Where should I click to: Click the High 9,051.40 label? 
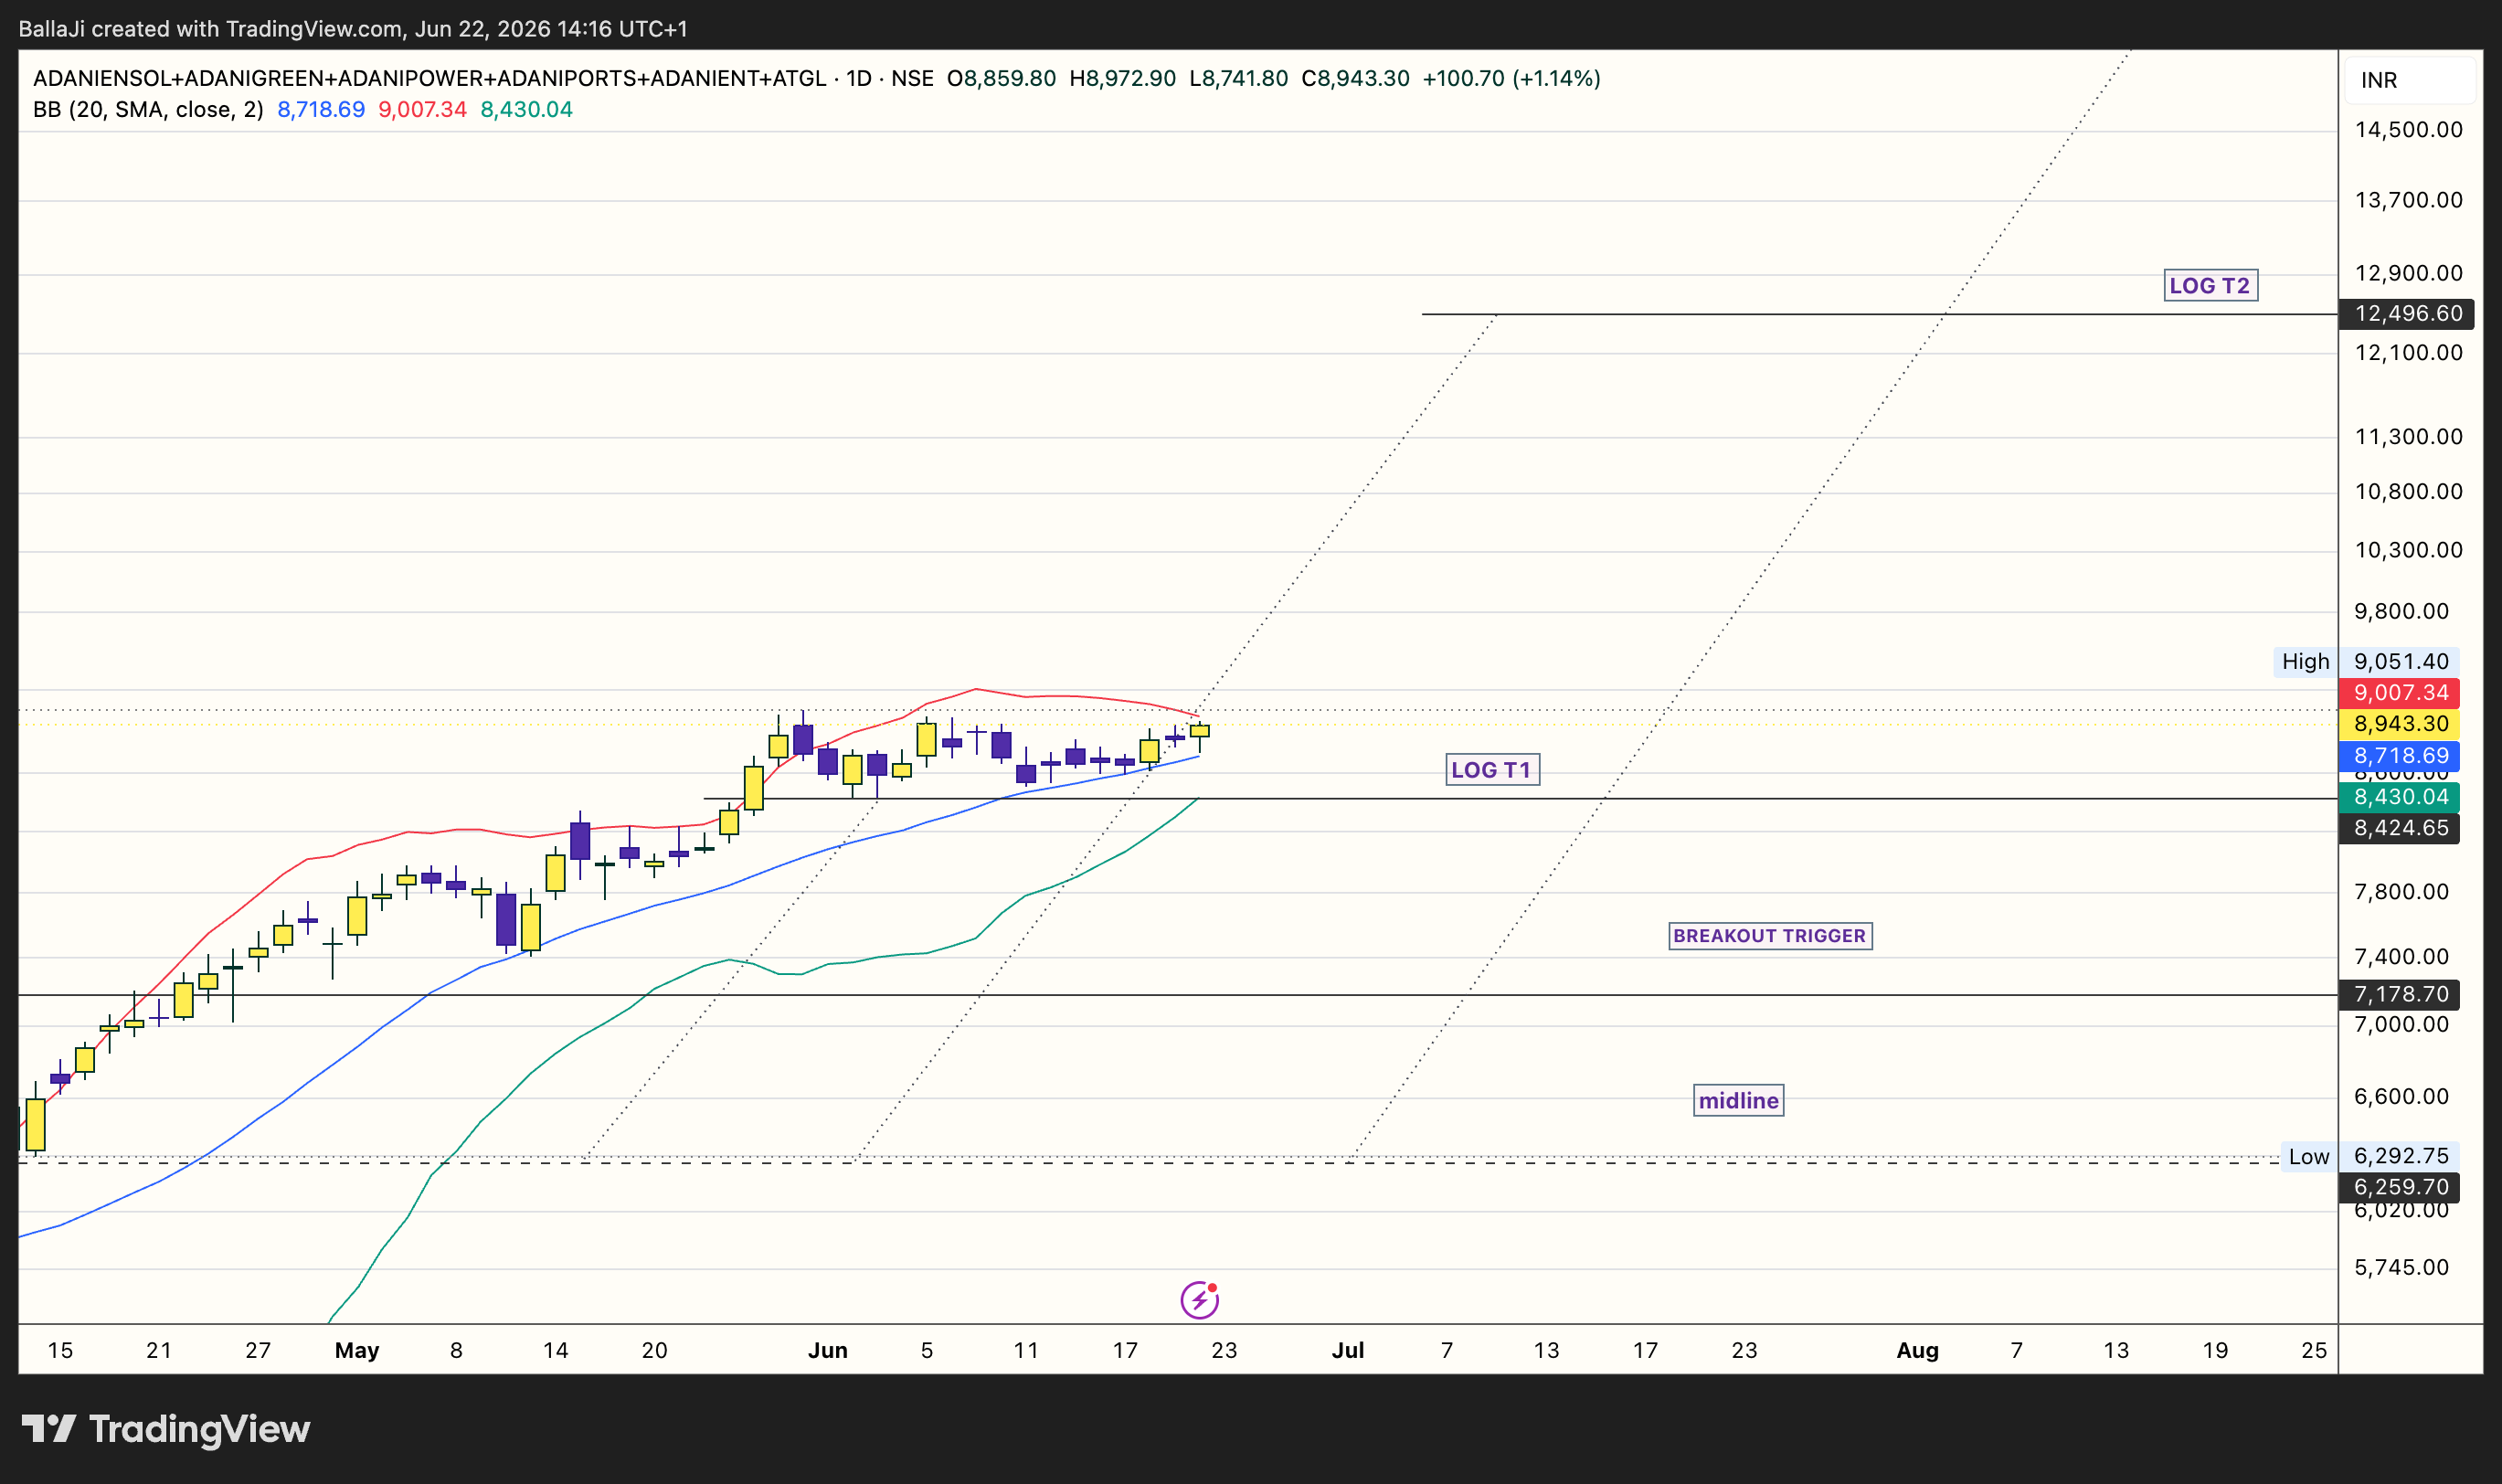(2366, 661)
